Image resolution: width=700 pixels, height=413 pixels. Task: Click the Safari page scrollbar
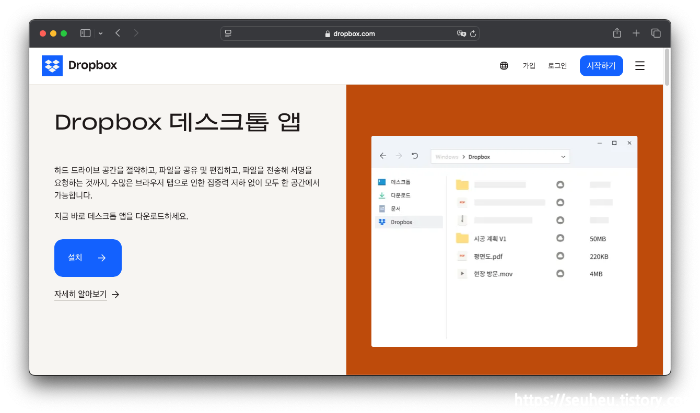[667, 67]
